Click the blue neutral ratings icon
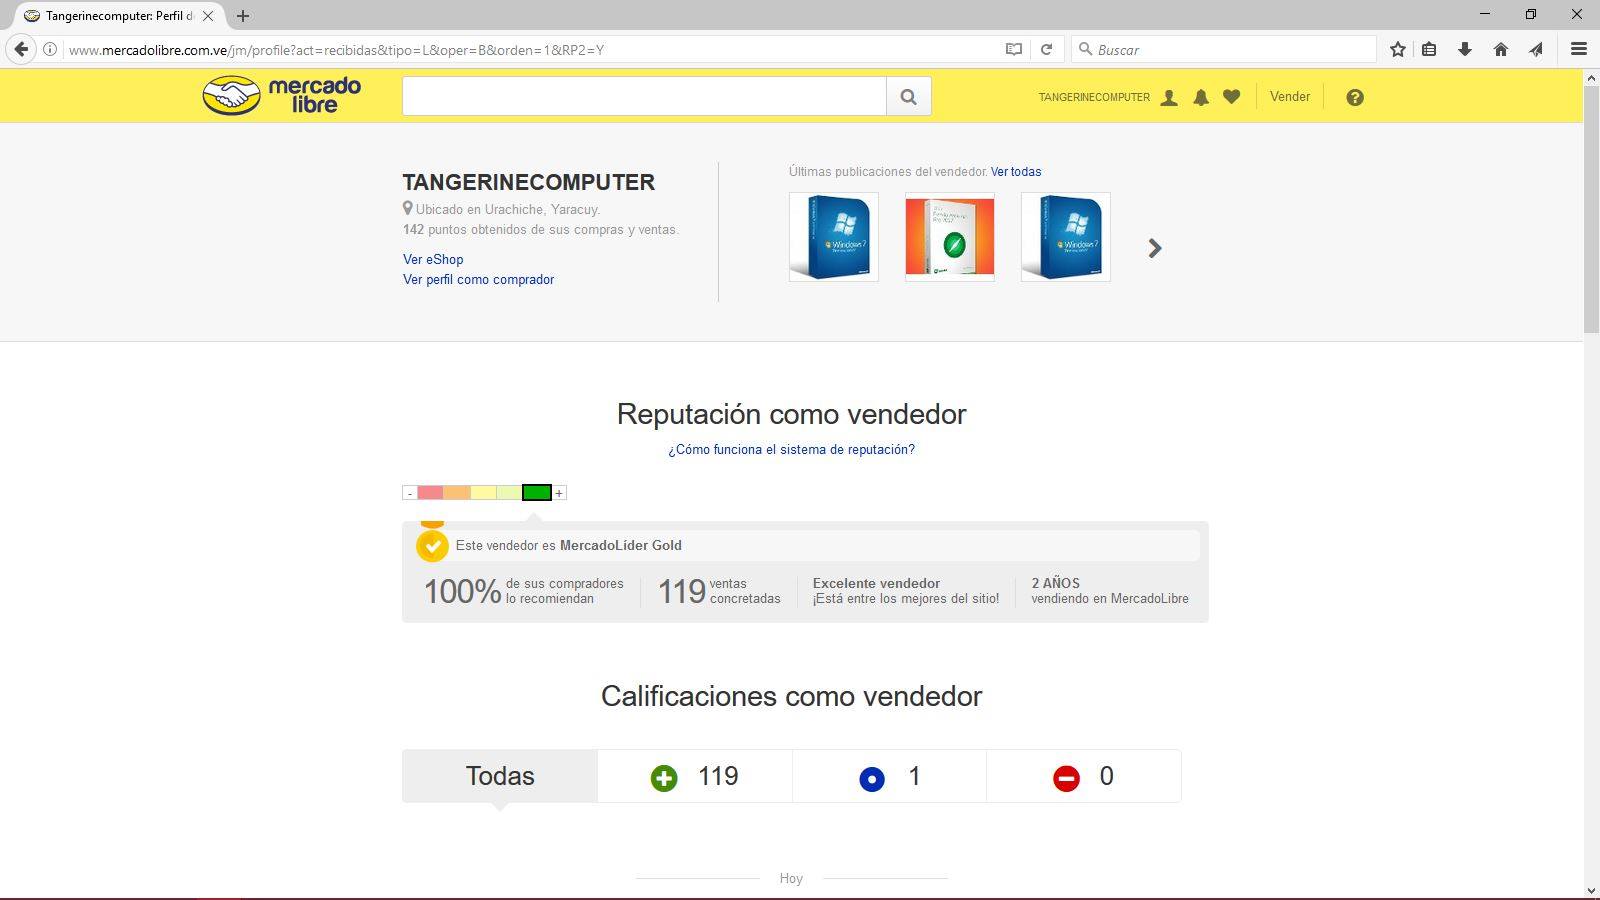 point(872,779)
